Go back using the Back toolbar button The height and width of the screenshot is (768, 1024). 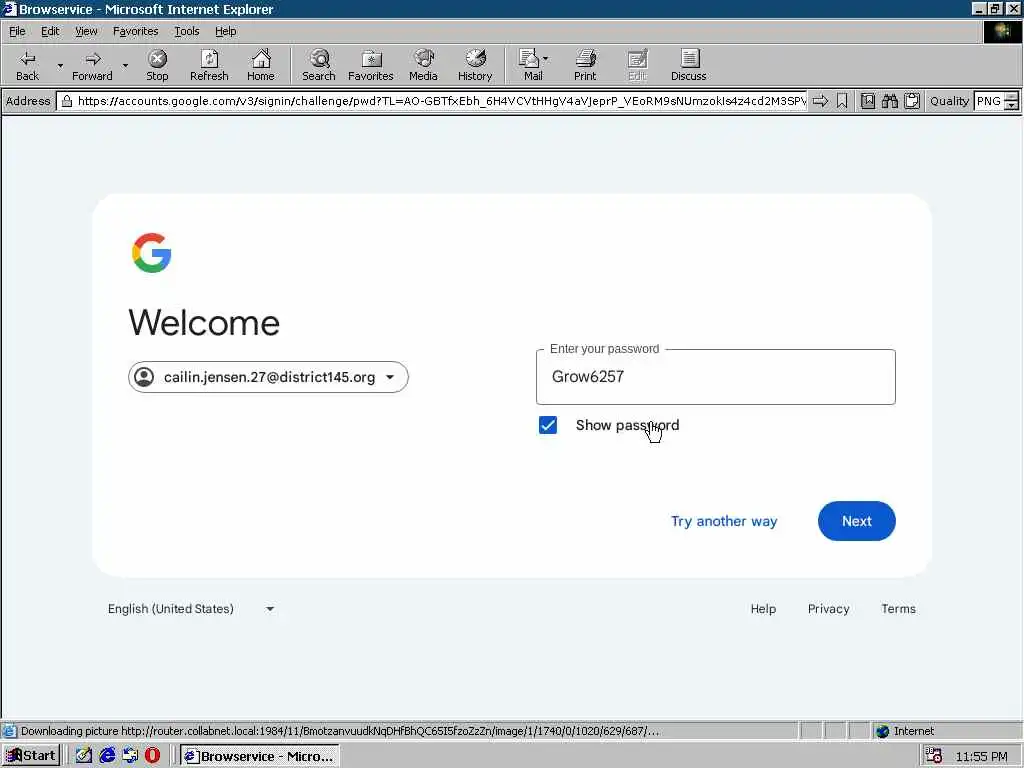click(x=27, y=65)
